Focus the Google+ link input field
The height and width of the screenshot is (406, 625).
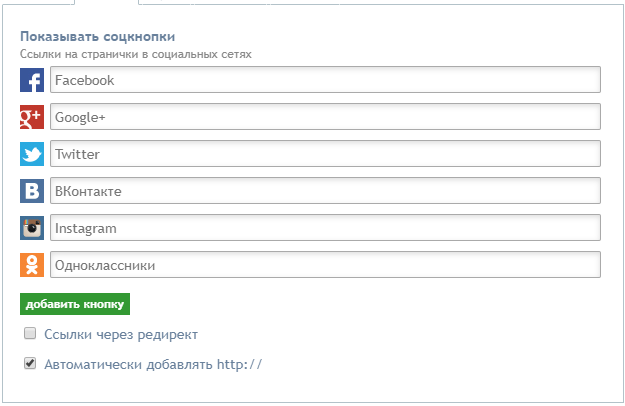point(325,117)
